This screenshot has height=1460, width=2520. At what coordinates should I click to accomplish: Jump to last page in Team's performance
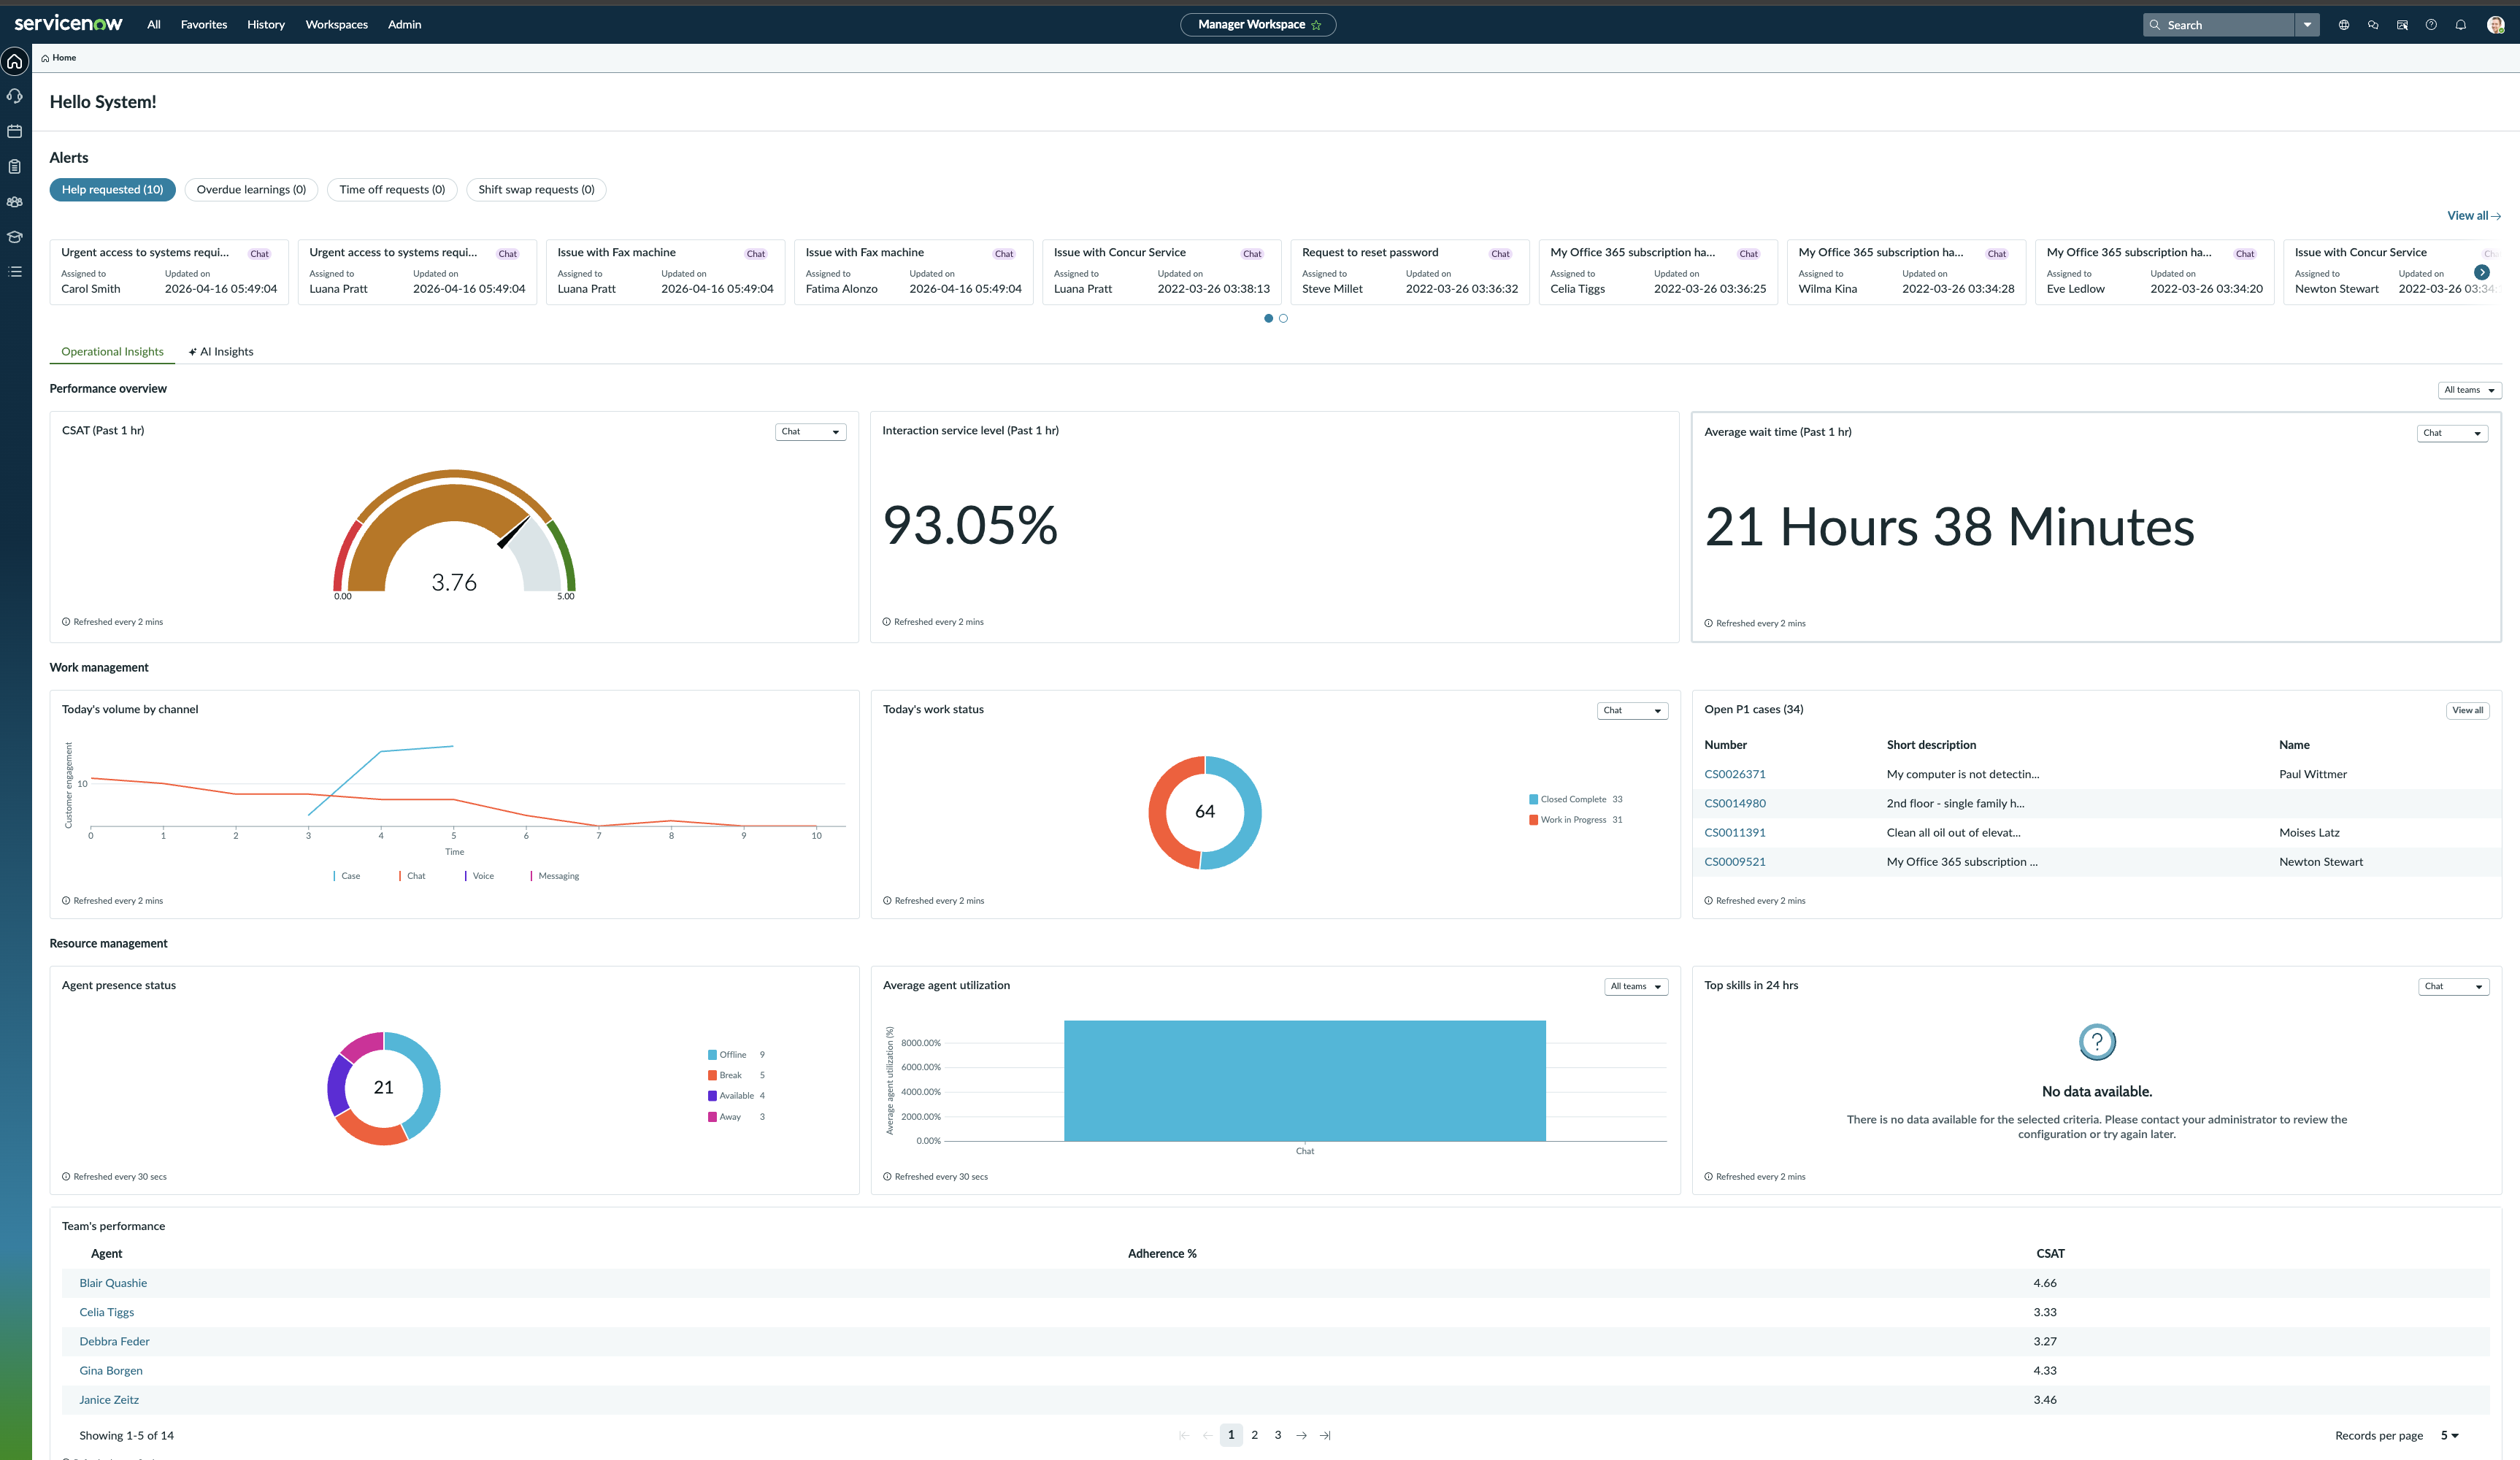(1325, 1435)
